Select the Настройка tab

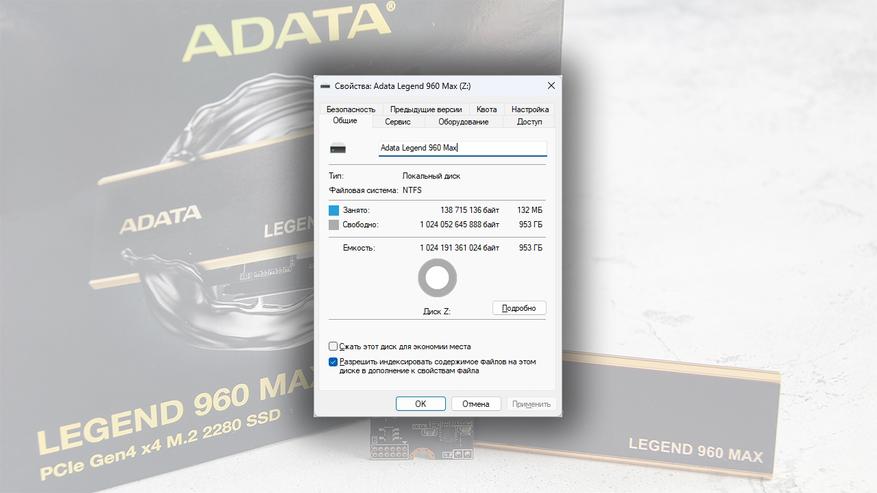point(530,109)
